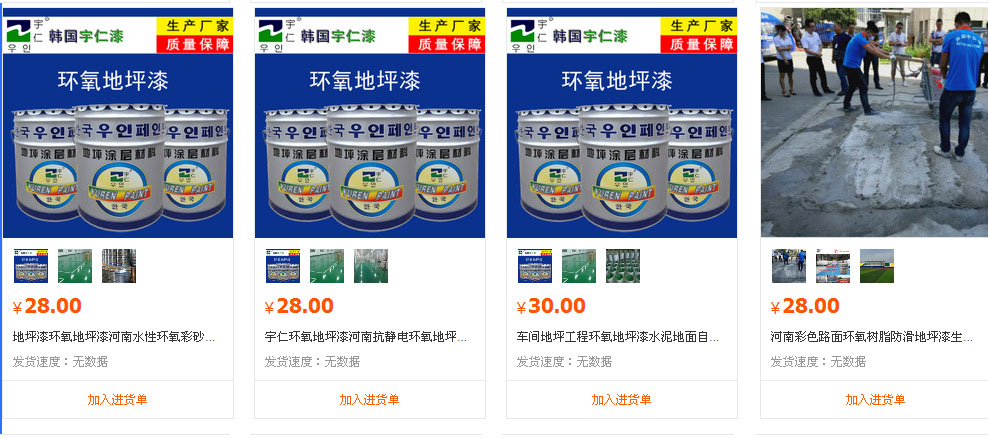Image resolution: width=988 pixels, height=438 pixels.
Task: Add second ¥28.00 product to 进货单
Action: click(x=369, y=400)
